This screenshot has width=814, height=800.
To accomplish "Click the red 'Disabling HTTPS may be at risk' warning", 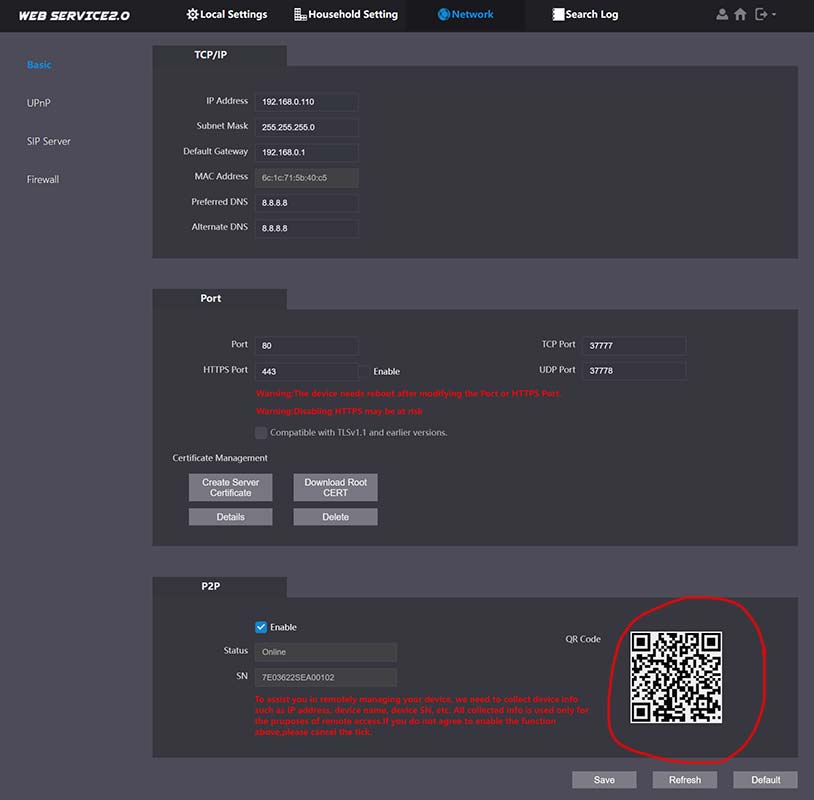I will [x=339, y=411].
